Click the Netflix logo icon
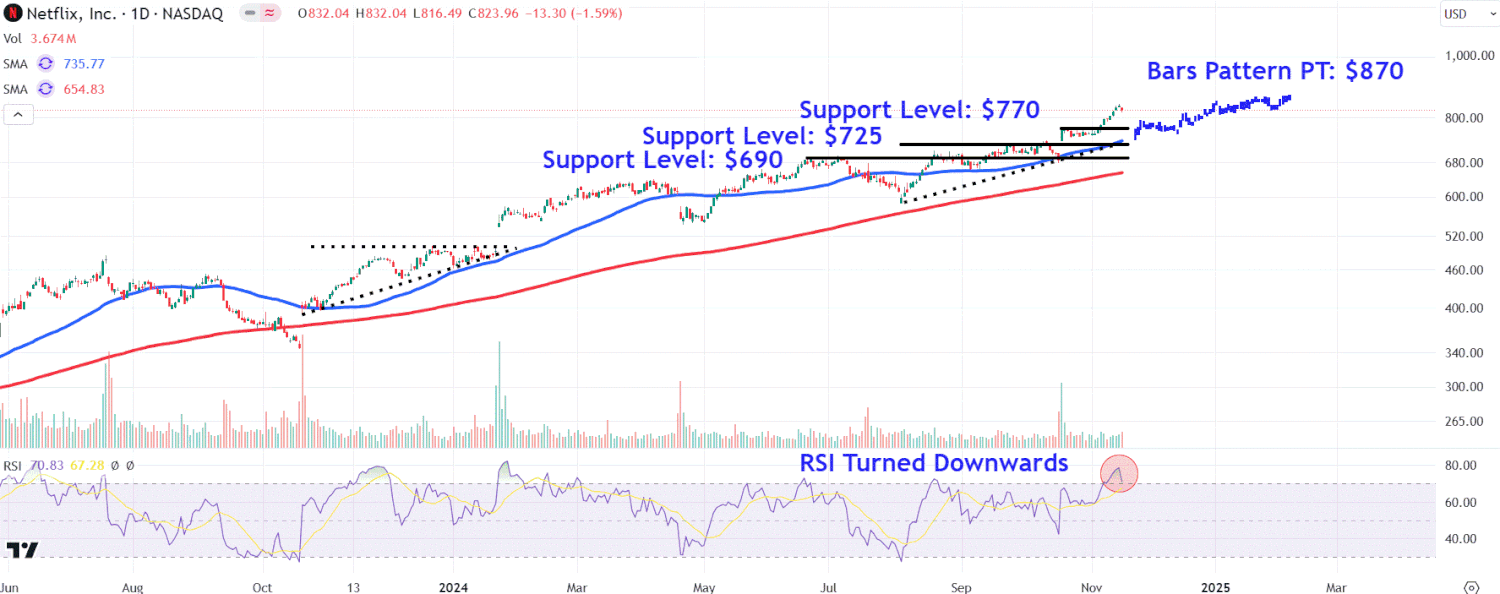The width and height of the screenshot is (1500, 594). click(14, 13)
